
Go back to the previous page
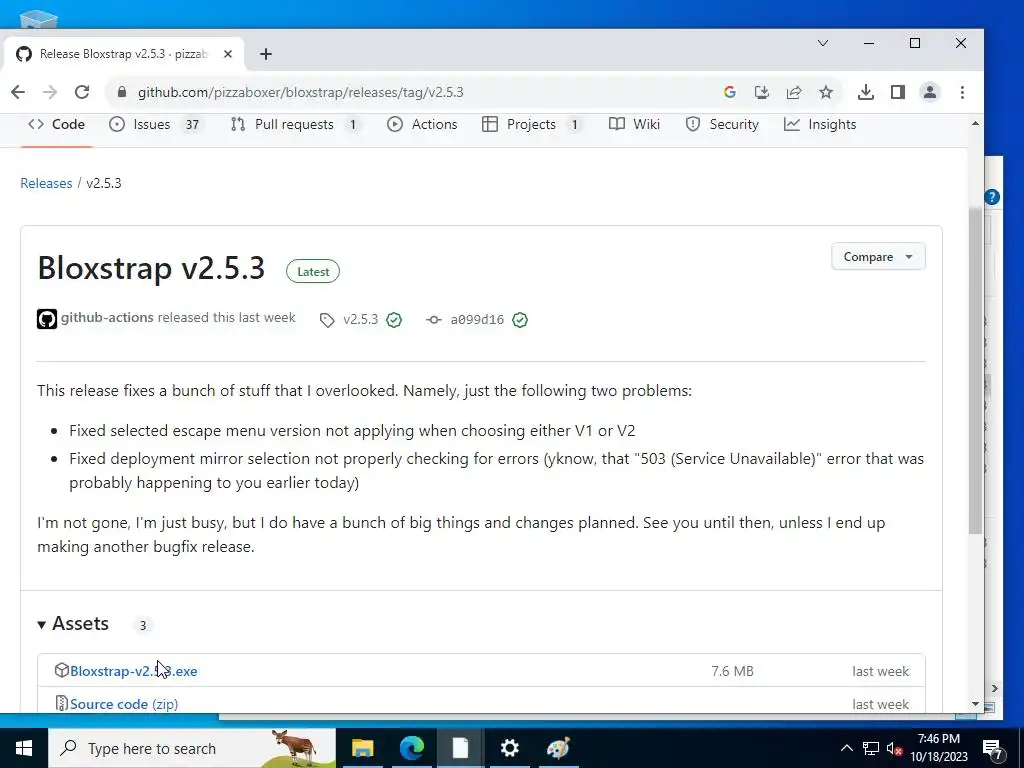pos(18,92)
